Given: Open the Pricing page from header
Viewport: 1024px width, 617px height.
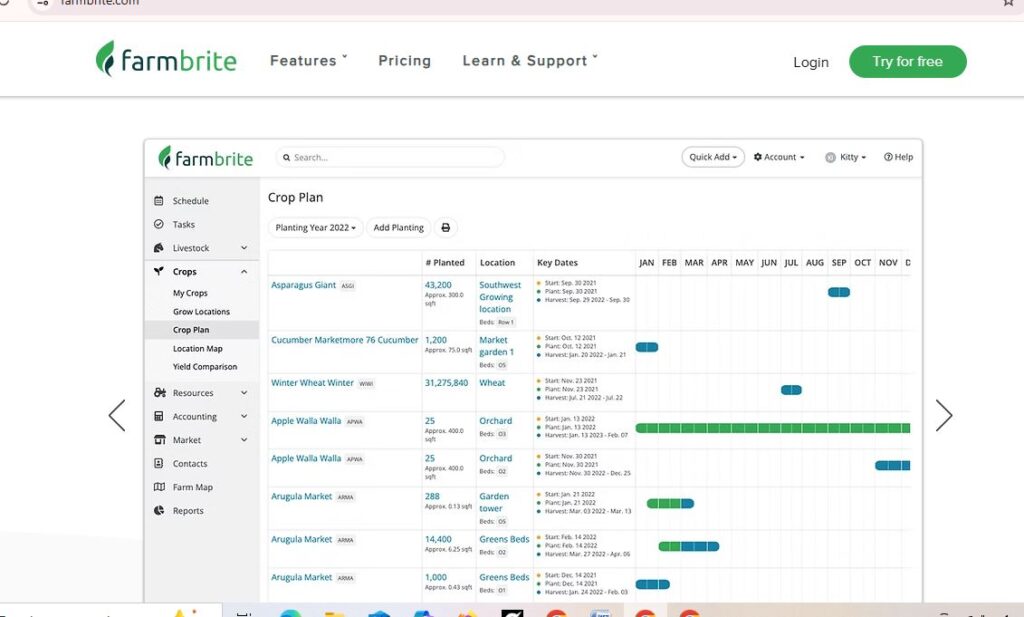Looking at the screenshot, I should pyautogui.click(x=404, y=61).
